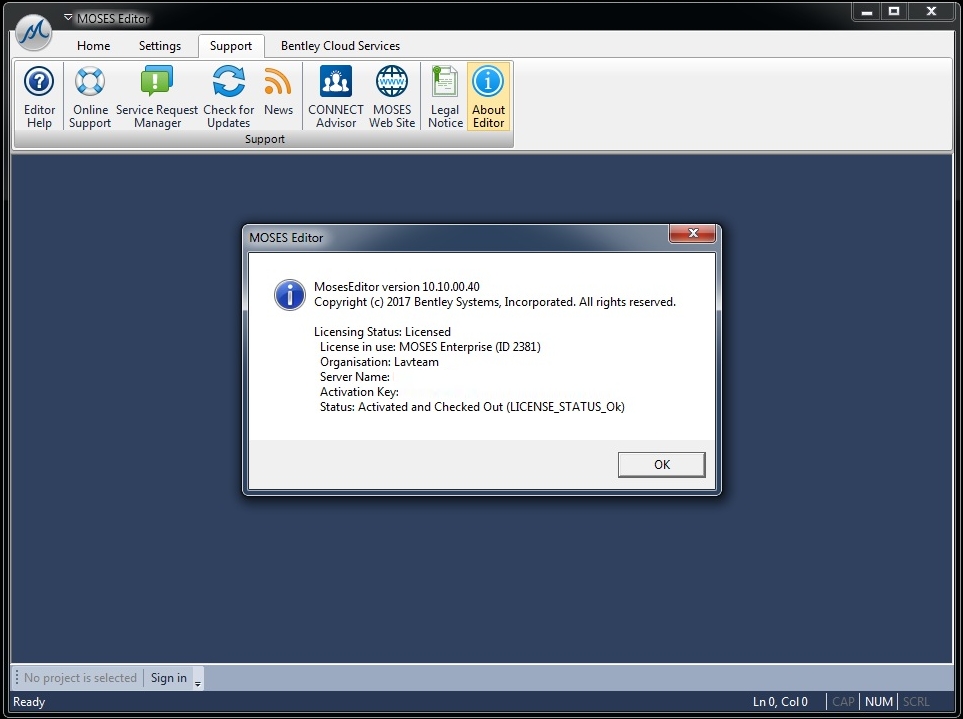Launch Service Request Manager
The height and width of the screenshot is (719, 963).
pos(157,97)
